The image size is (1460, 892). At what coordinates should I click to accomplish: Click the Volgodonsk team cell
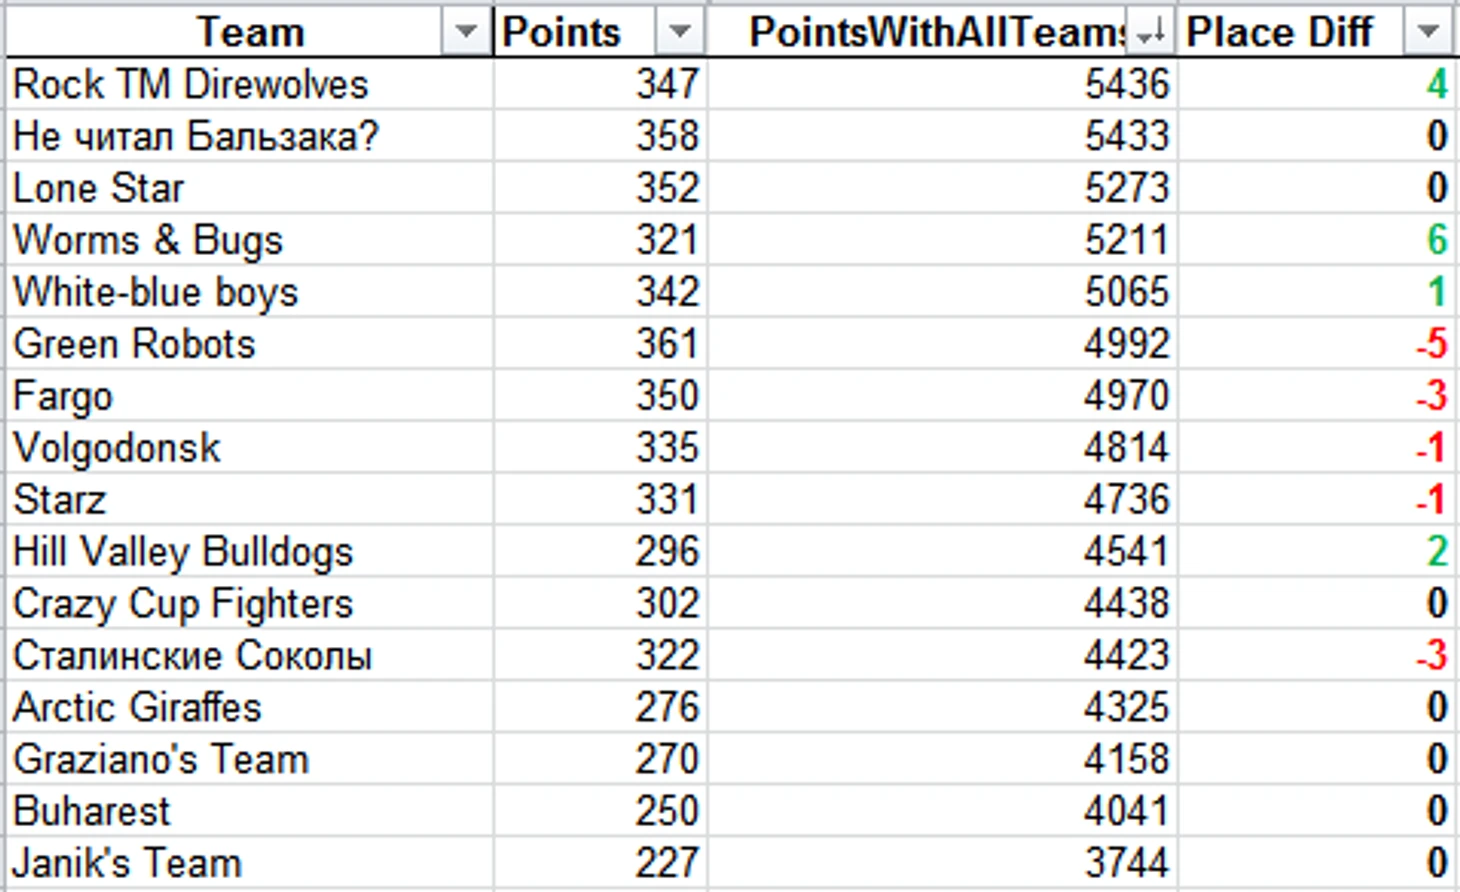coord(249,448)
